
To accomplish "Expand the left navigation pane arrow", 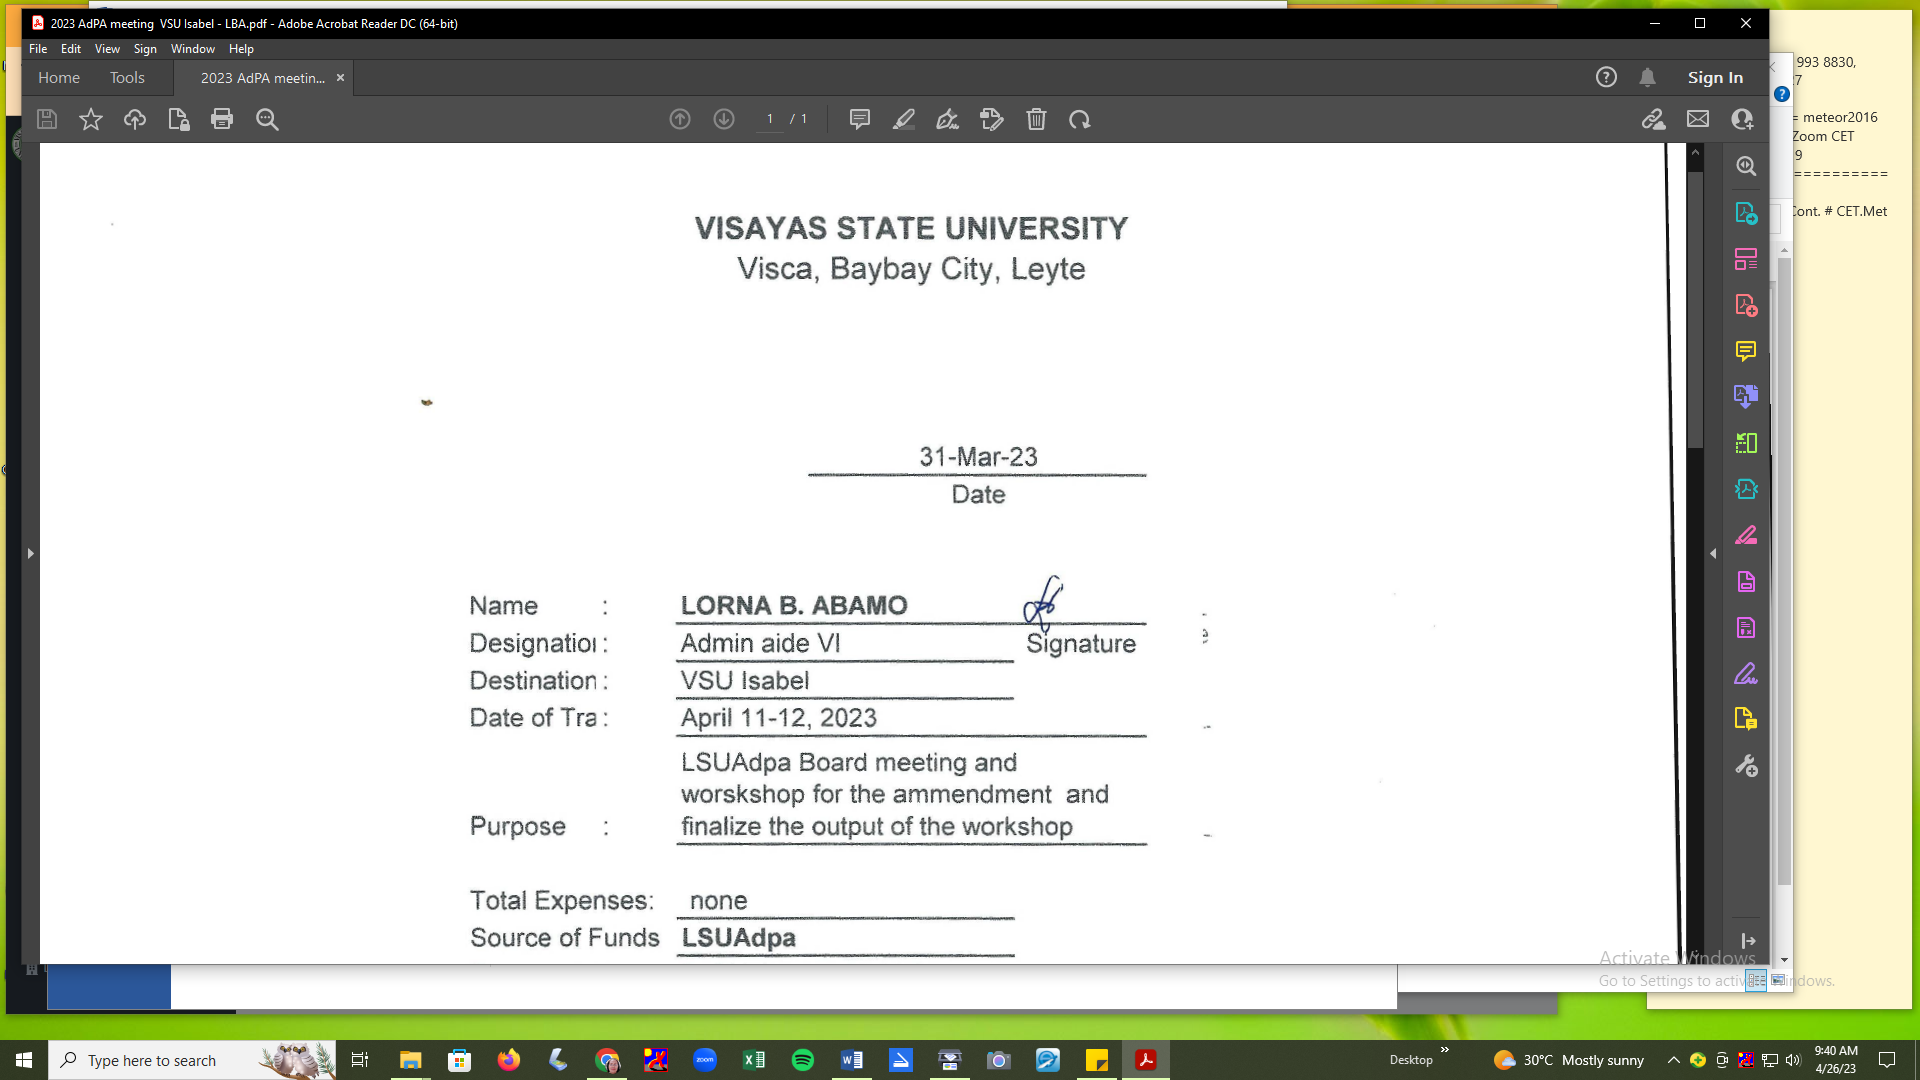I will 30,553.
